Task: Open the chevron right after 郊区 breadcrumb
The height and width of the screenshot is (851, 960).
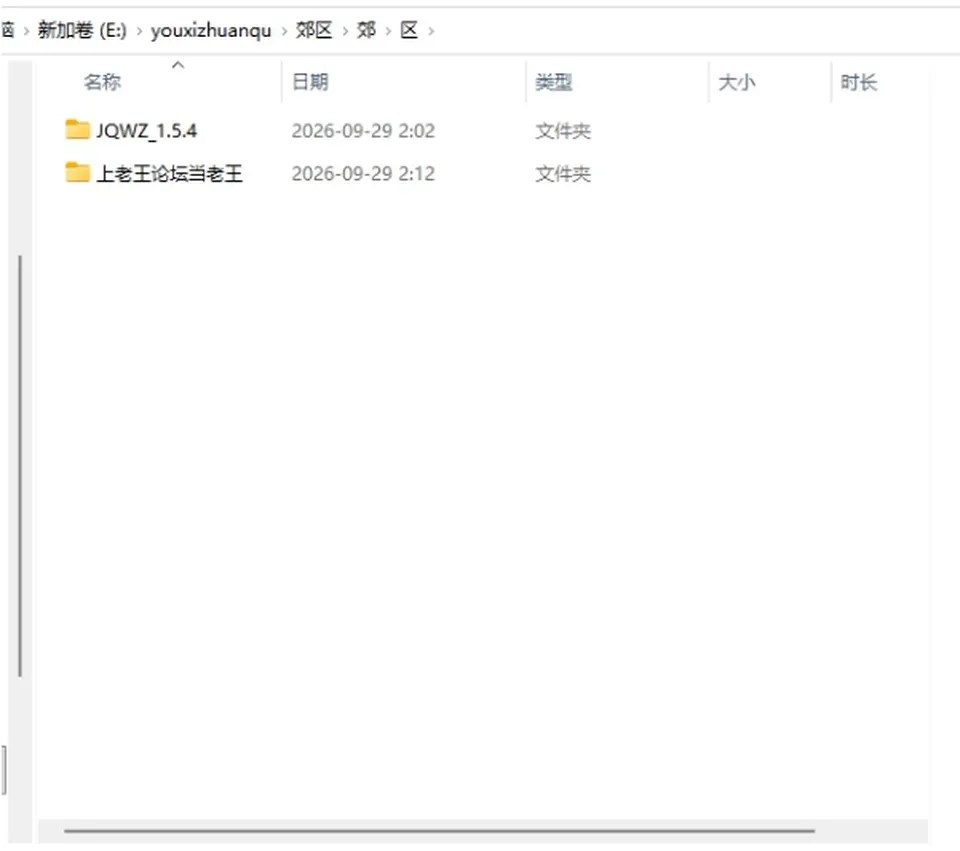Action: [x=345, y=31]
